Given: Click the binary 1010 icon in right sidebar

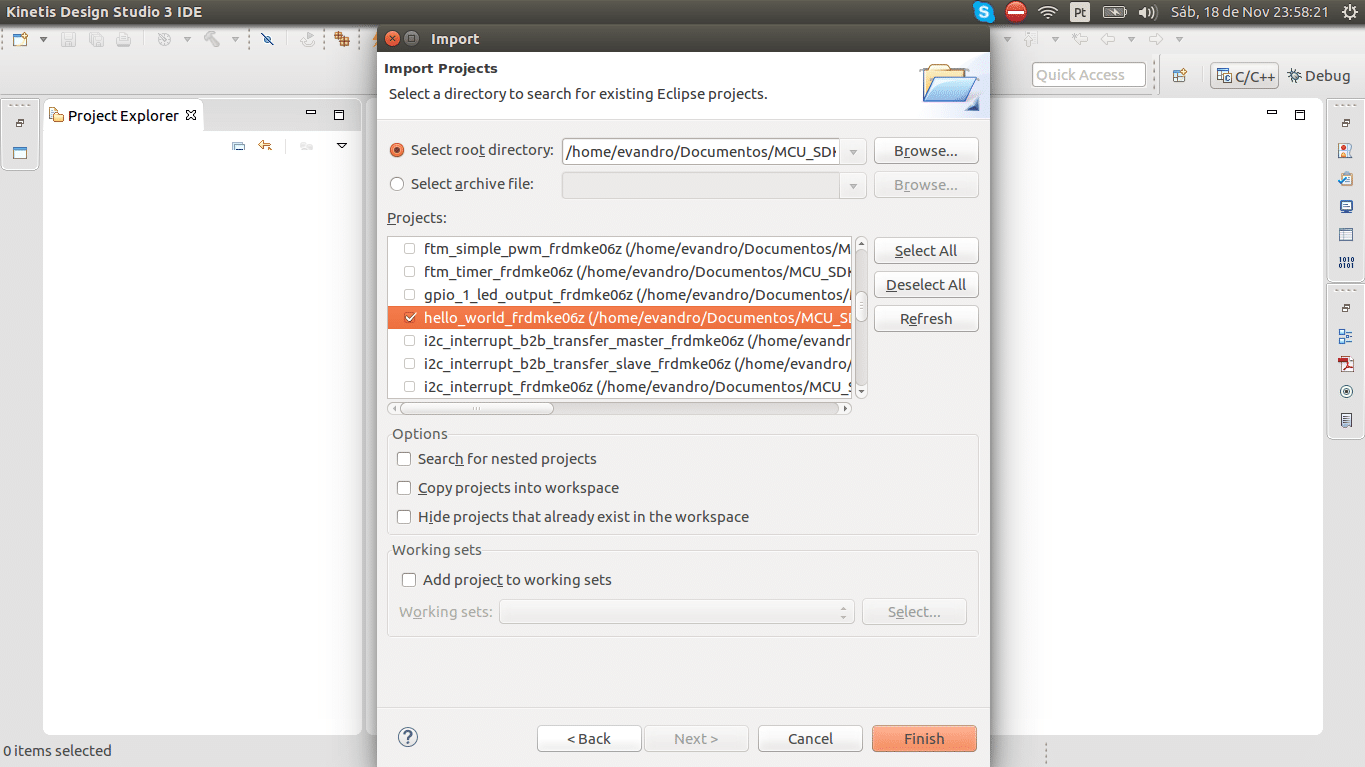Looking at the screenshot, I should pos(1346,263).
